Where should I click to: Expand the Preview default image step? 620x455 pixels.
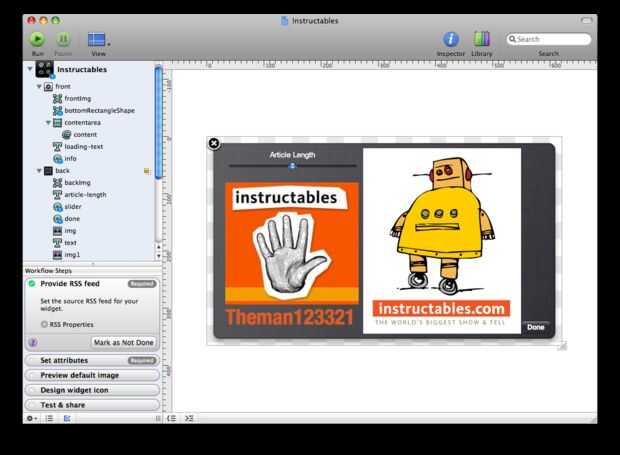[92, 375]
